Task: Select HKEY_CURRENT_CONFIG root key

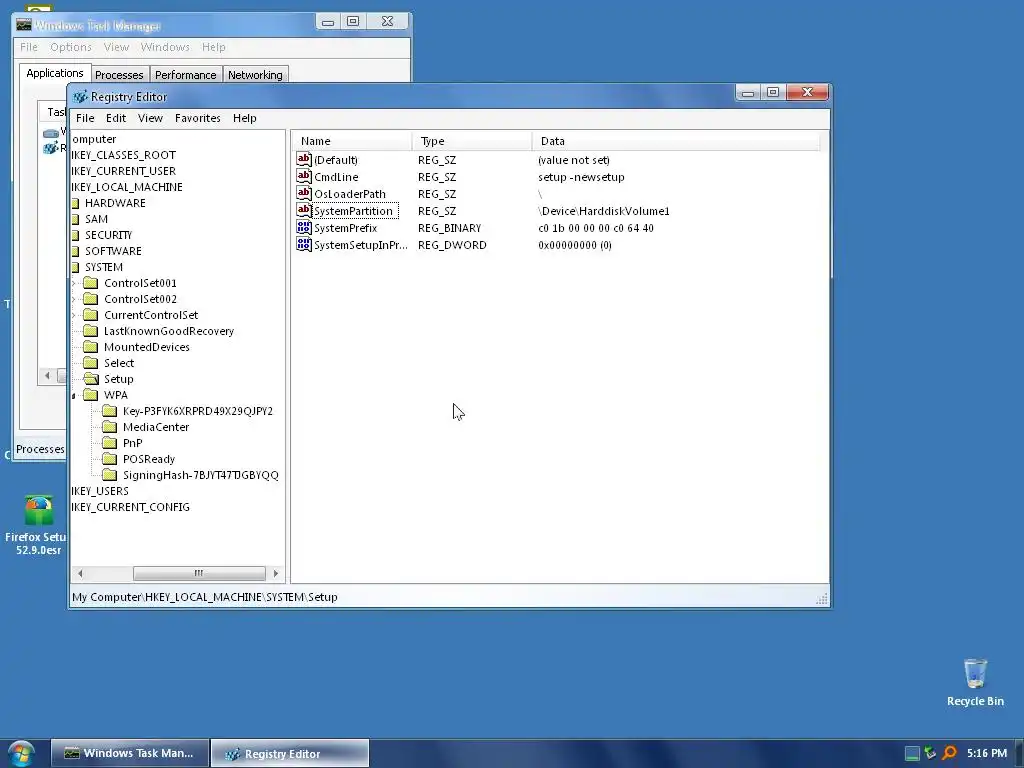Action: [131, 507]
